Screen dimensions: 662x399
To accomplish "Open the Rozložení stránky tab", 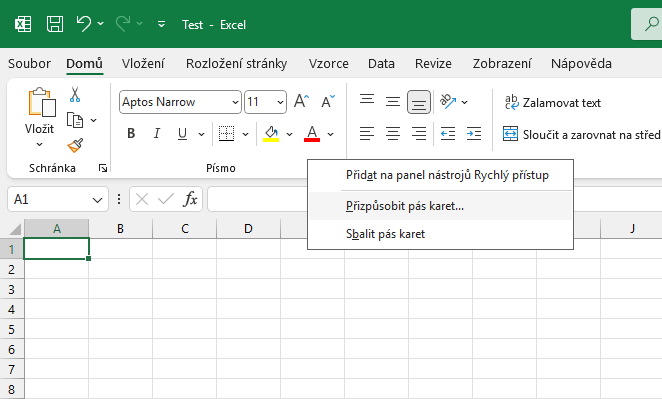I will pos(236,63).
